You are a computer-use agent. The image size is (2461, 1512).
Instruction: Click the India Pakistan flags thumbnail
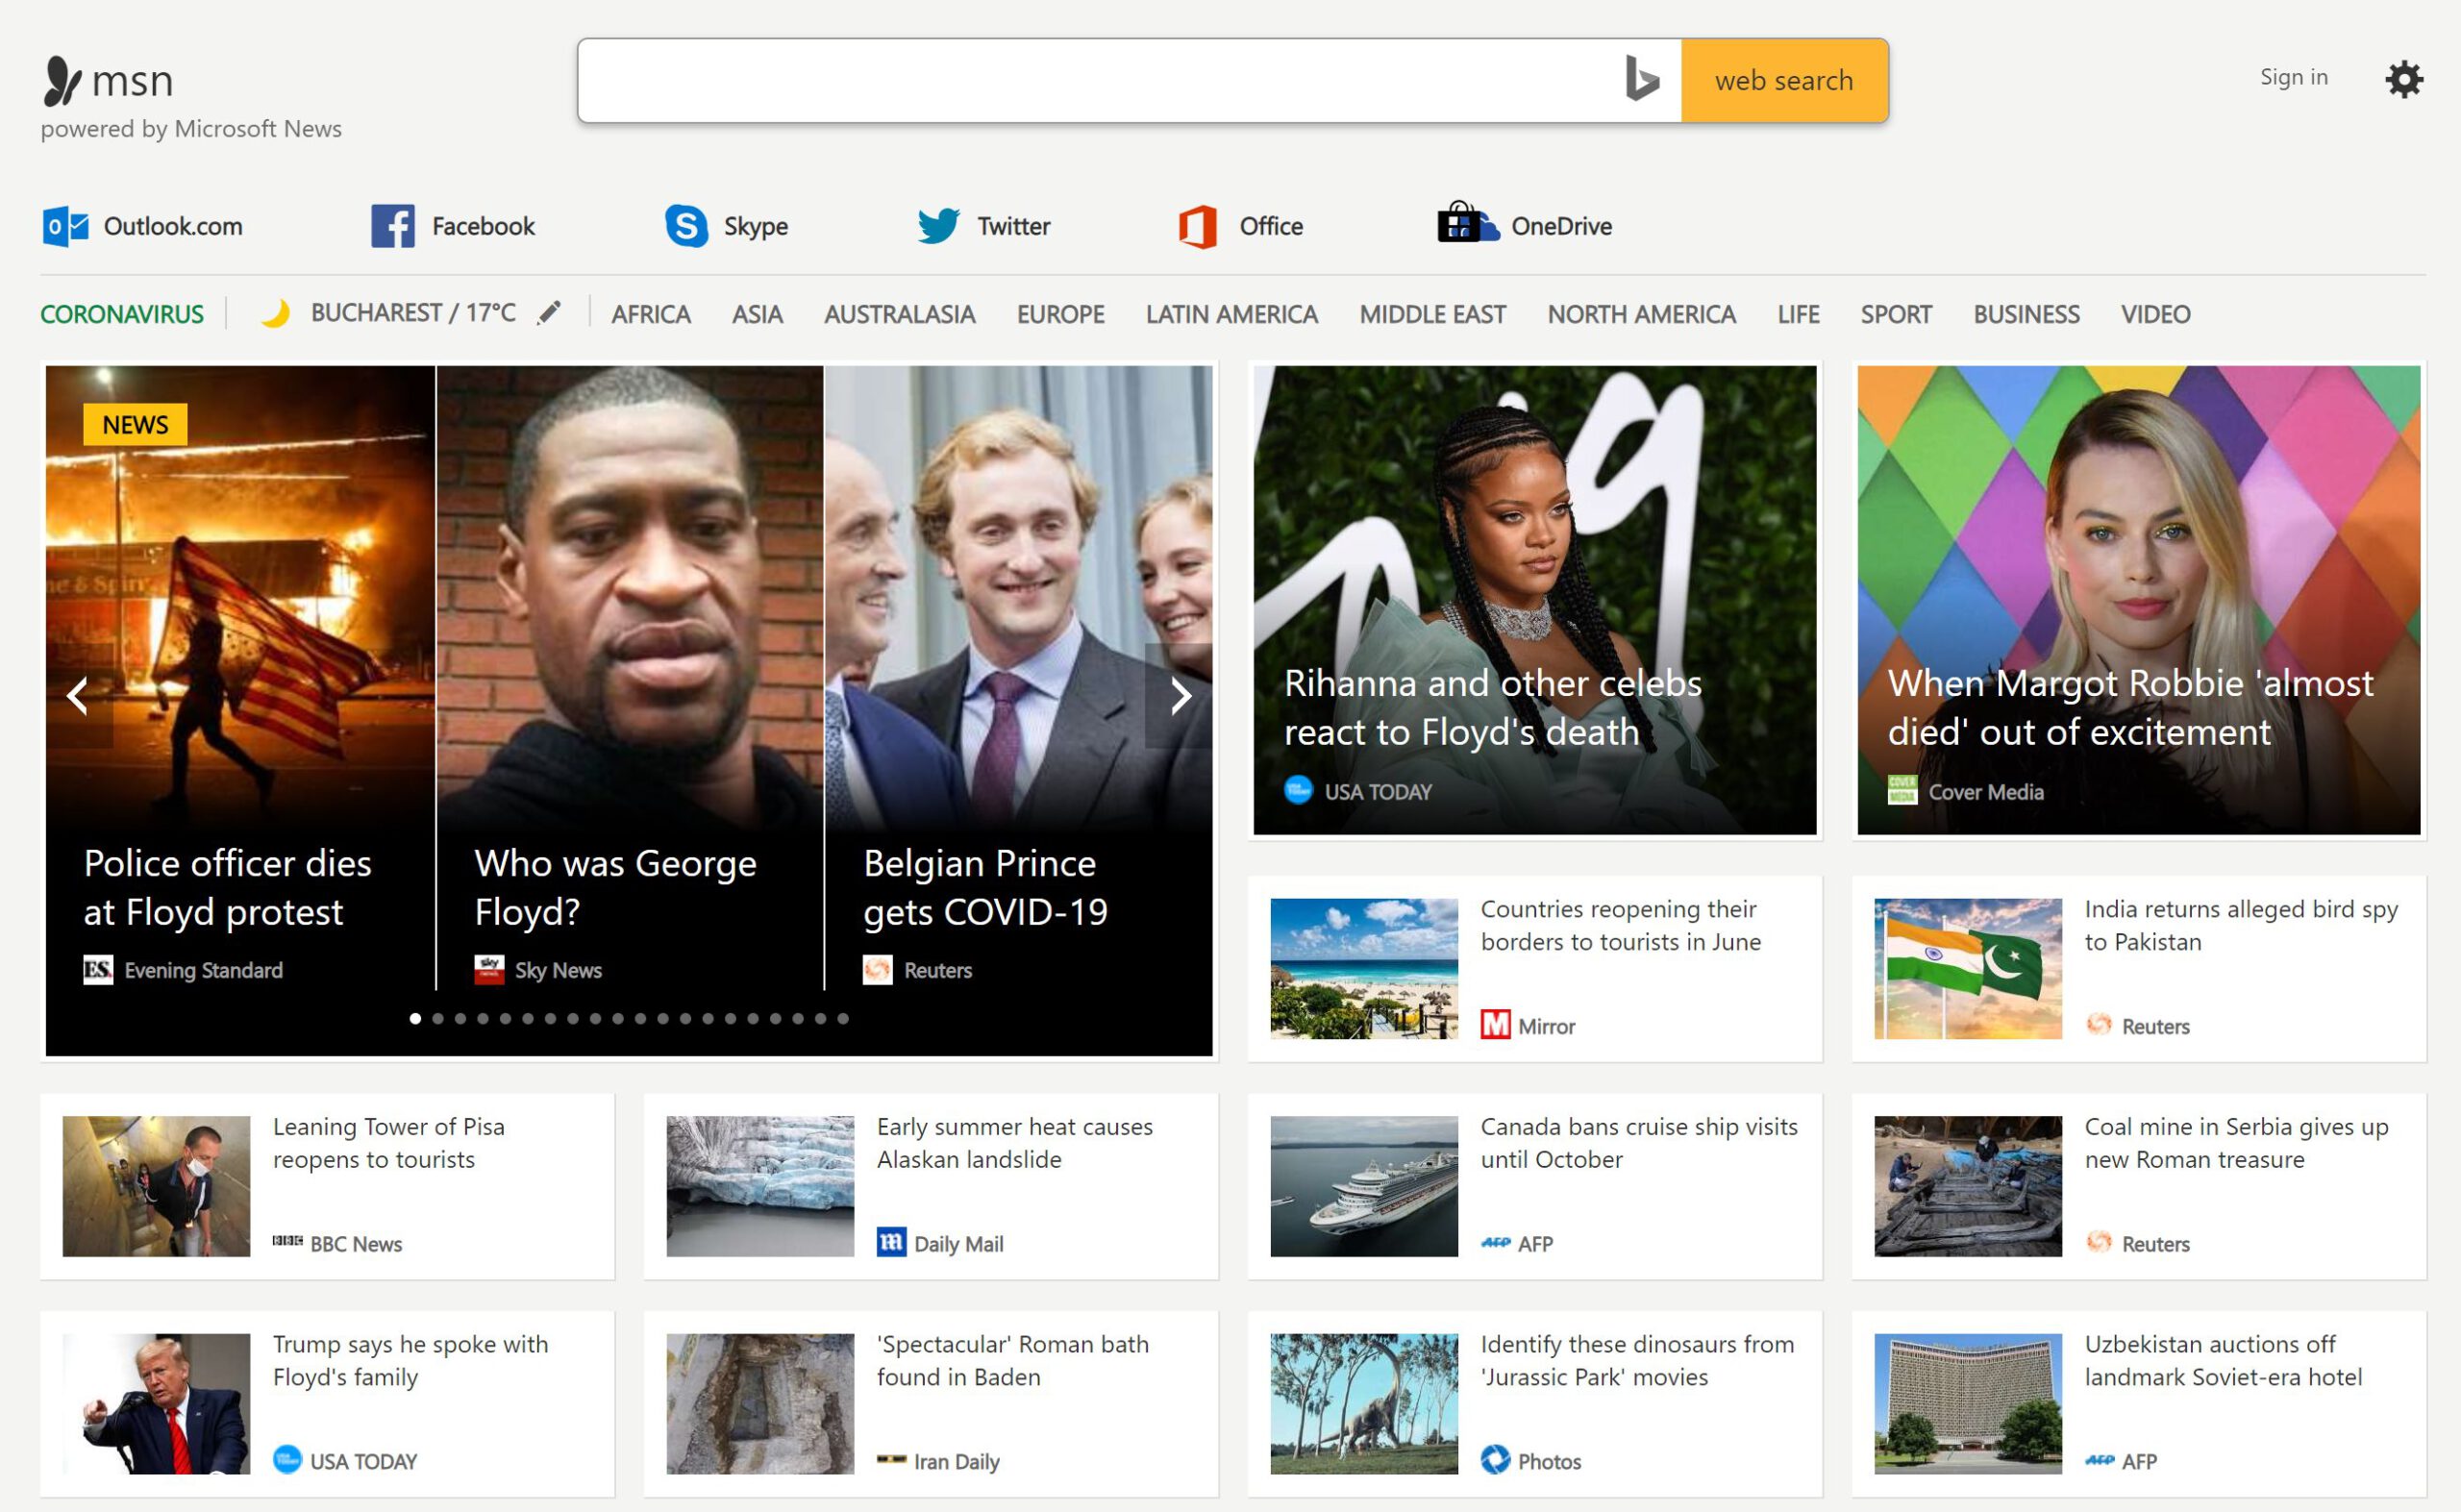[x=1967, y=968]
